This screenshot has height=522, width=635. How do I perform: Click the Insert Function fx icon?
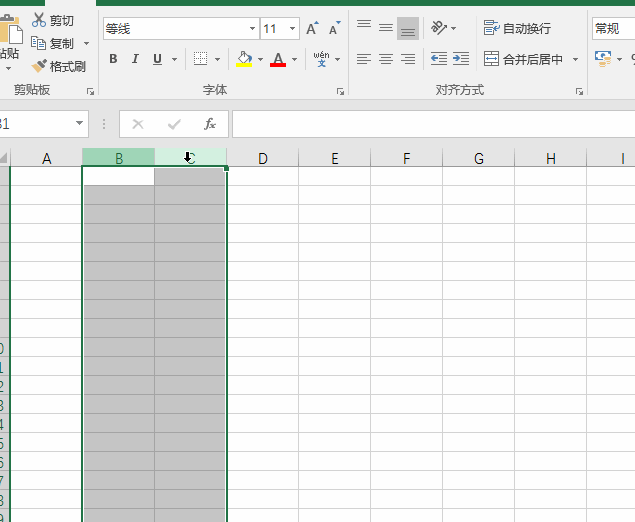pos(210,124)
